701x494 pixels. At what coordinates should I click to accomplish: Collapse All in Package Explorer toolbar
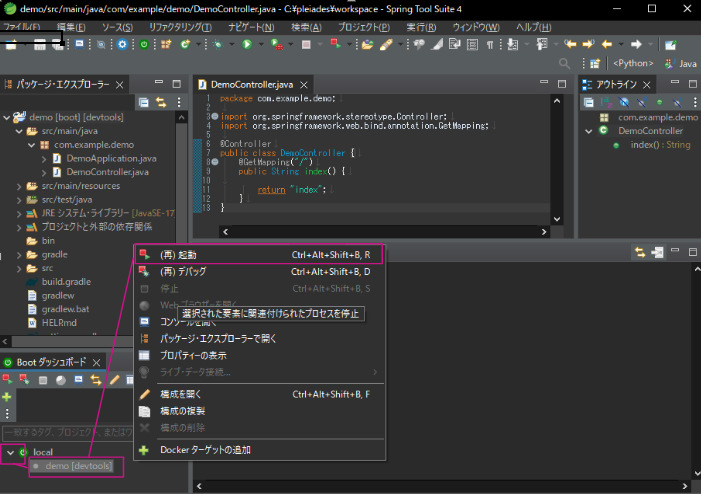(144, 102)
